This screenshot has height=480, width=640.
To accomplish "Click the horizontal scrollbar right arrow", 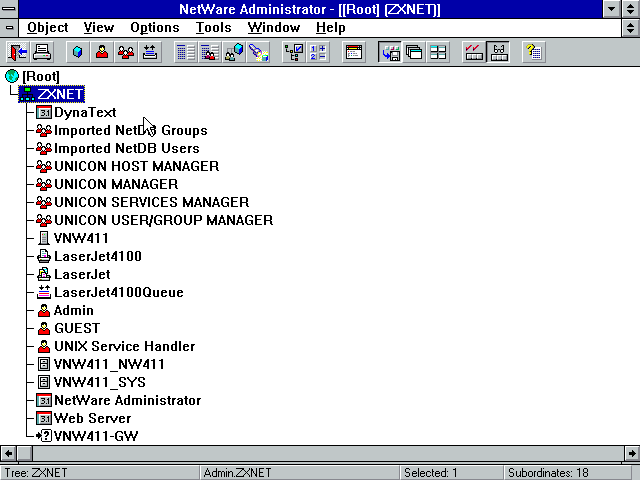I will (632, 453).
